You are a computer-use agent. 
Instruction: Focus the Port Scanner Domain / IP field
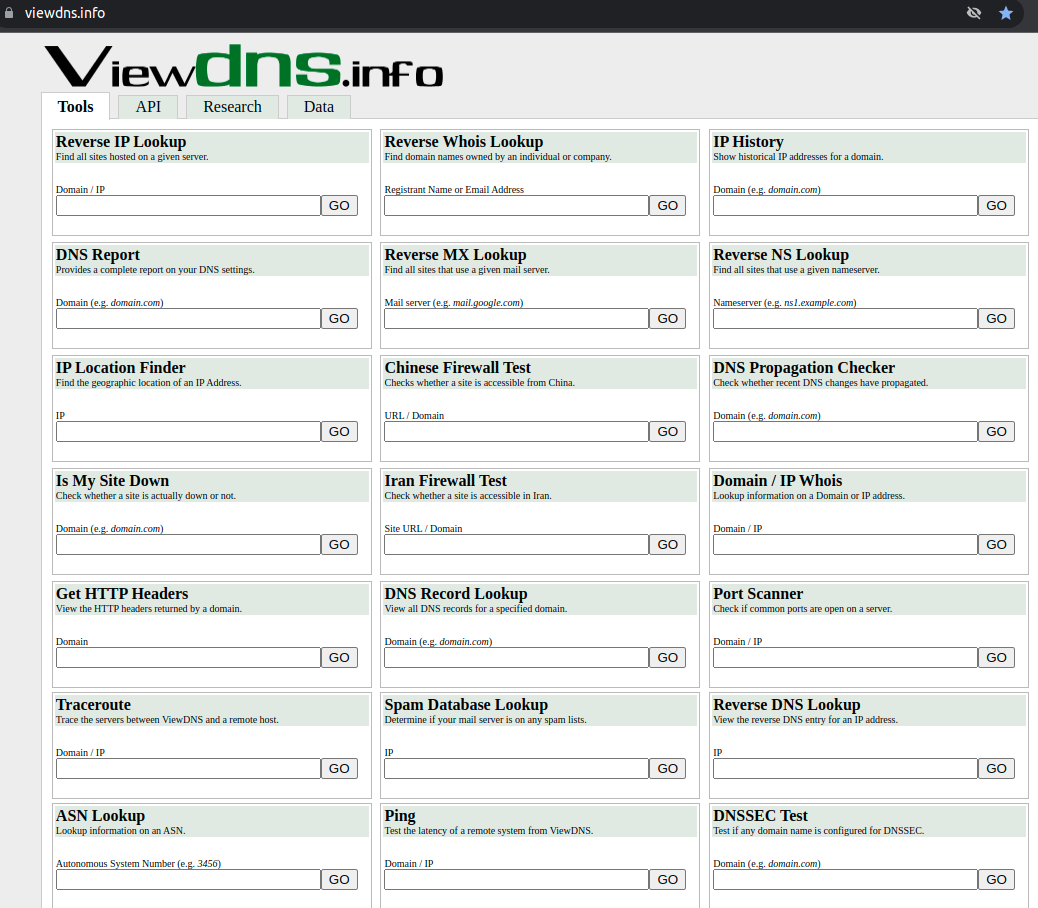tap(845, 657)
